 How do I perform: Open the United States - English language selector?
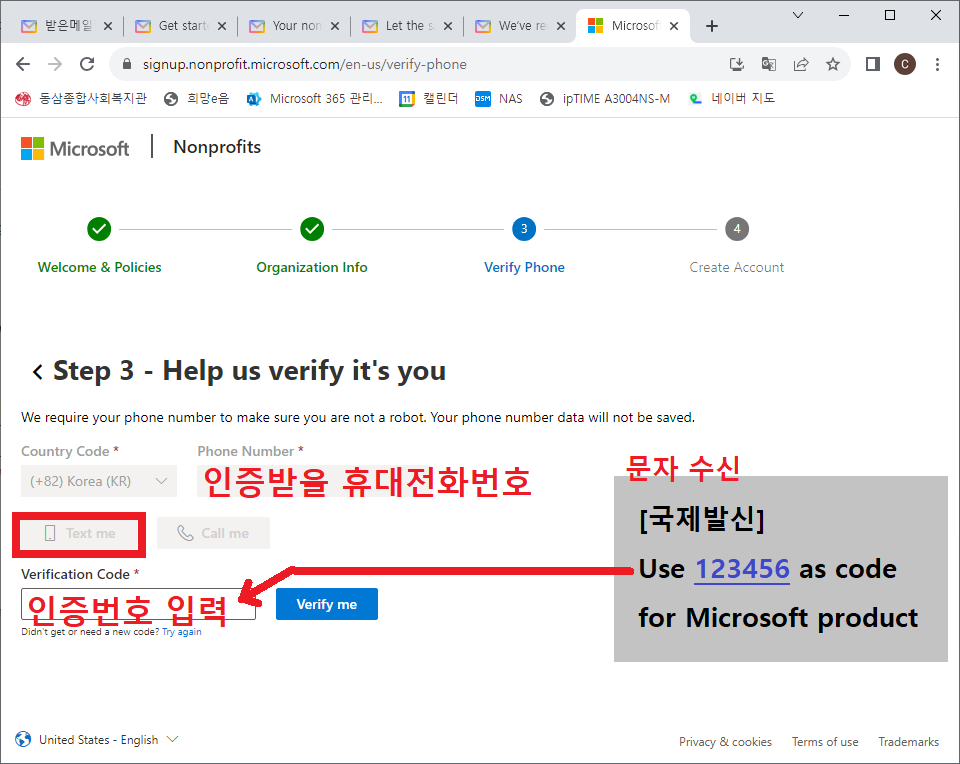tap(97, 740)
